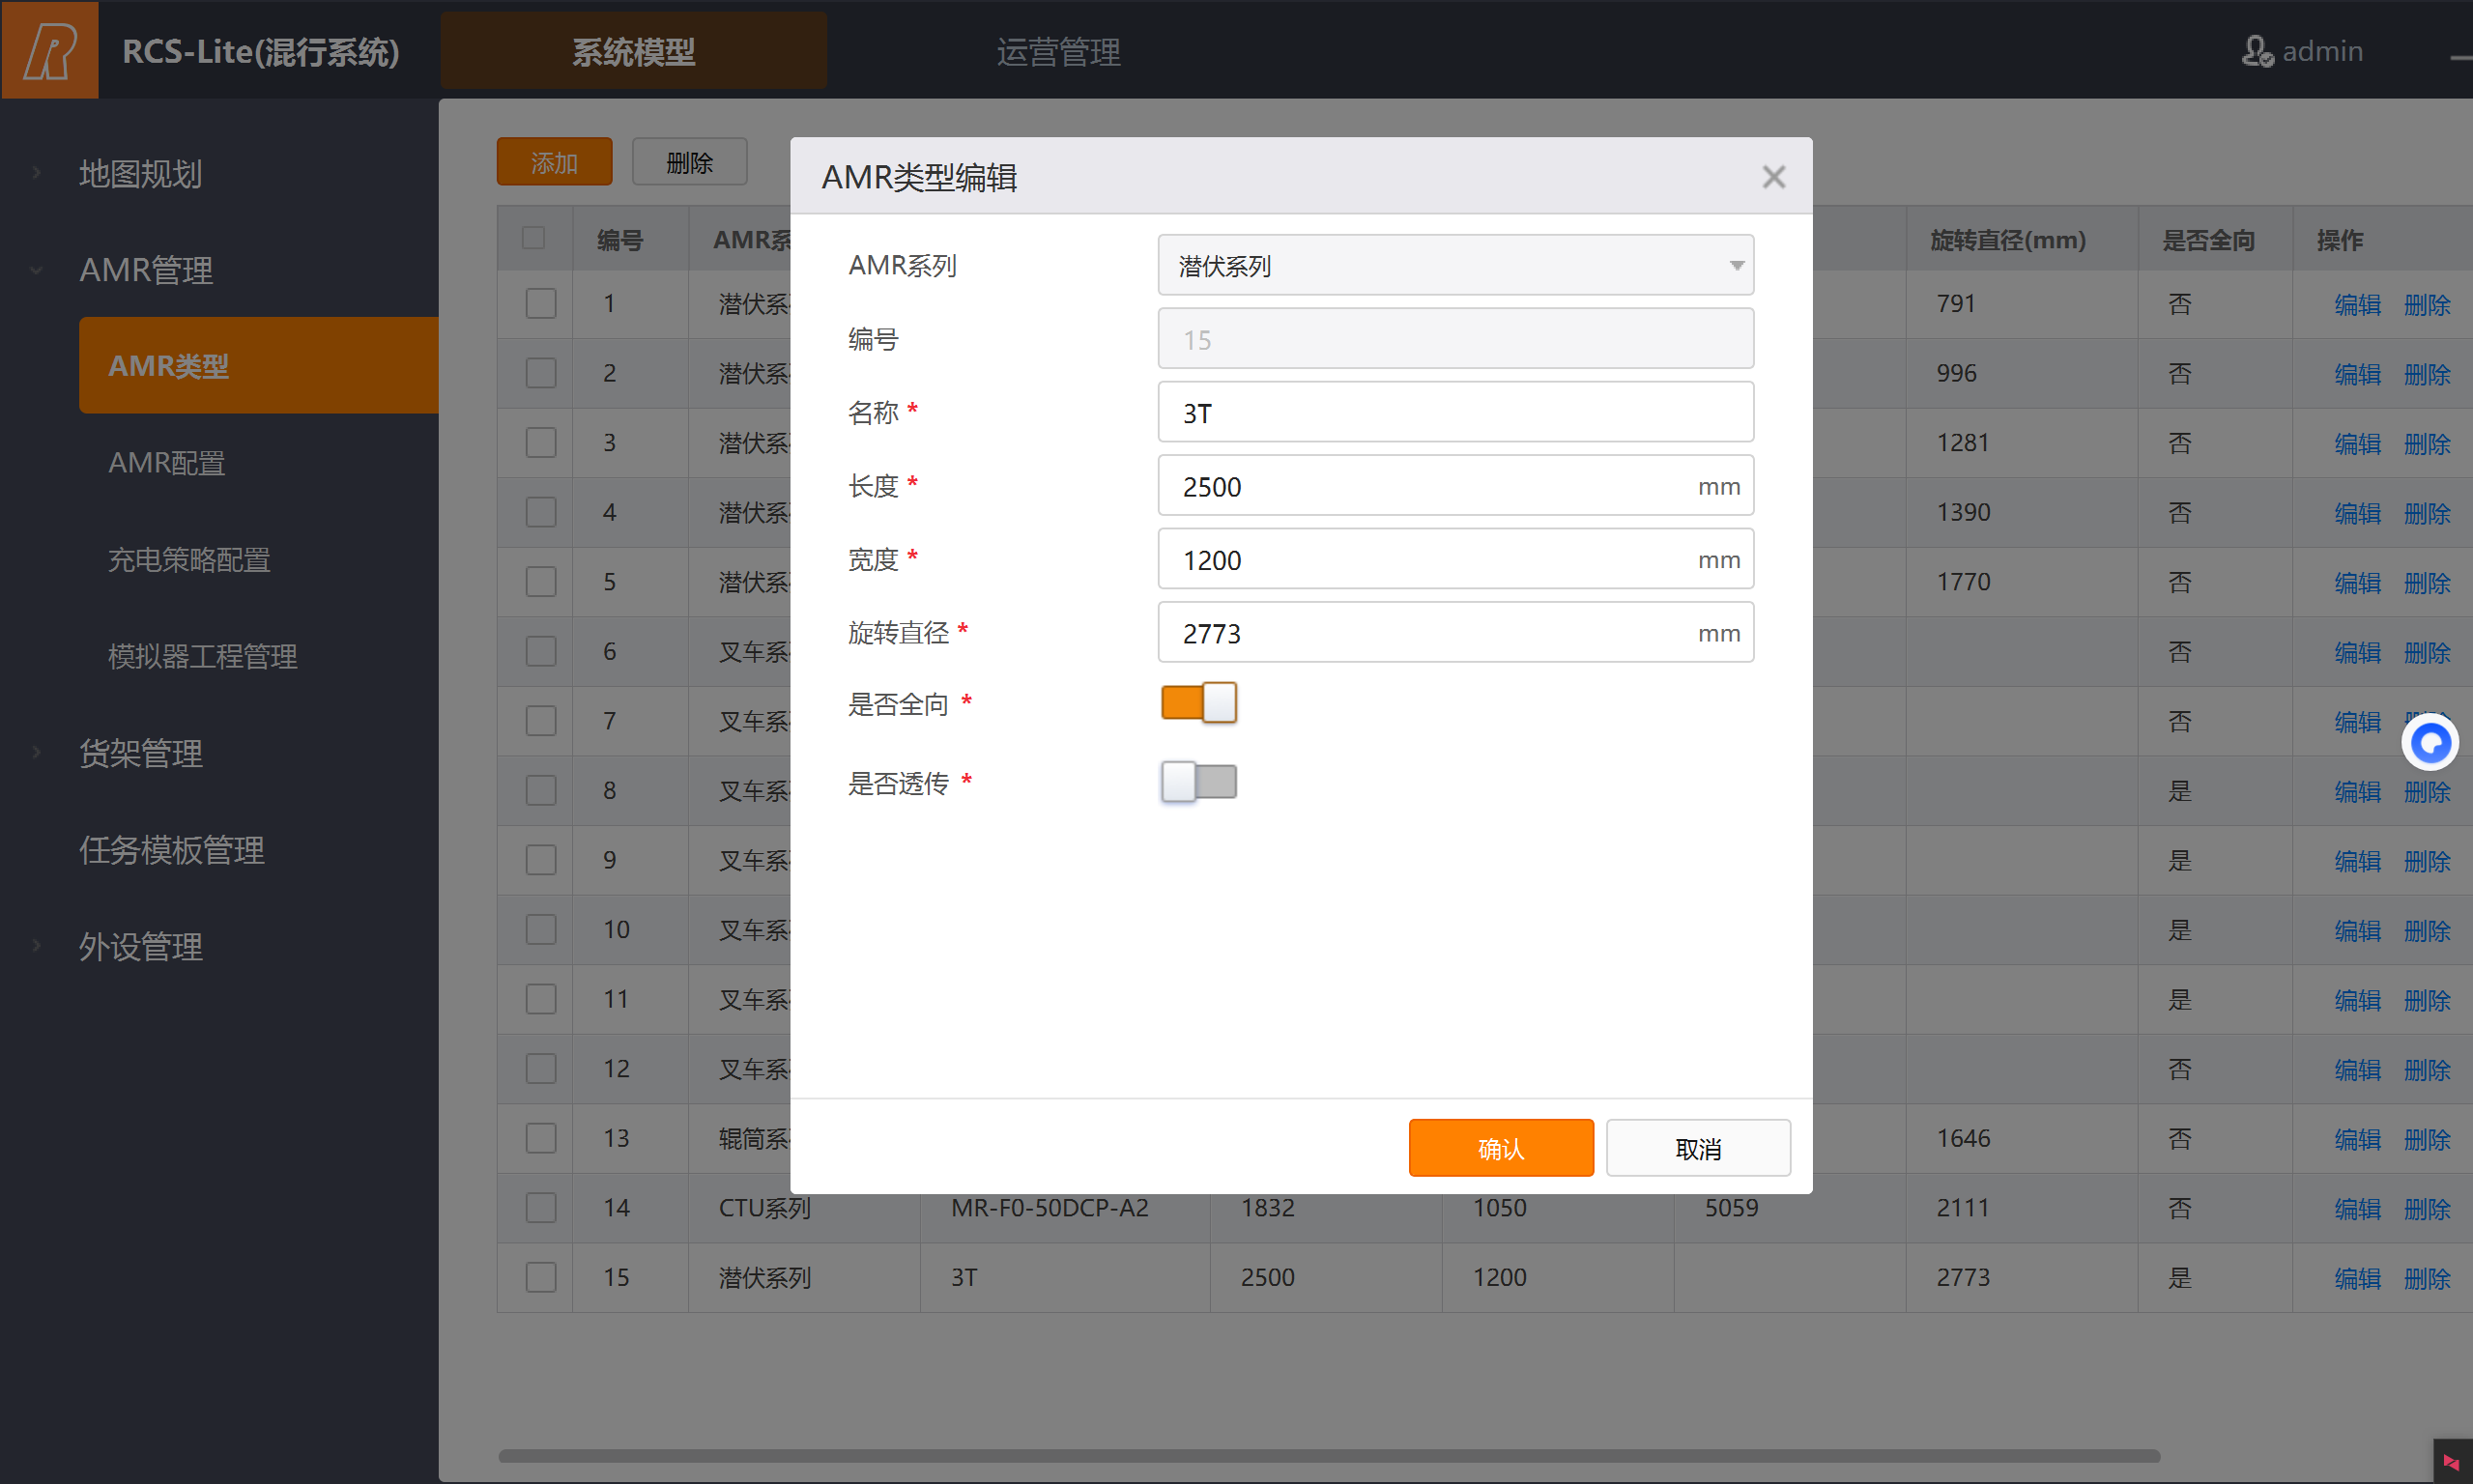The image size is (2473, 1484).
Task: Toggle the 是否透传 switch
Action: [1198, 781]
